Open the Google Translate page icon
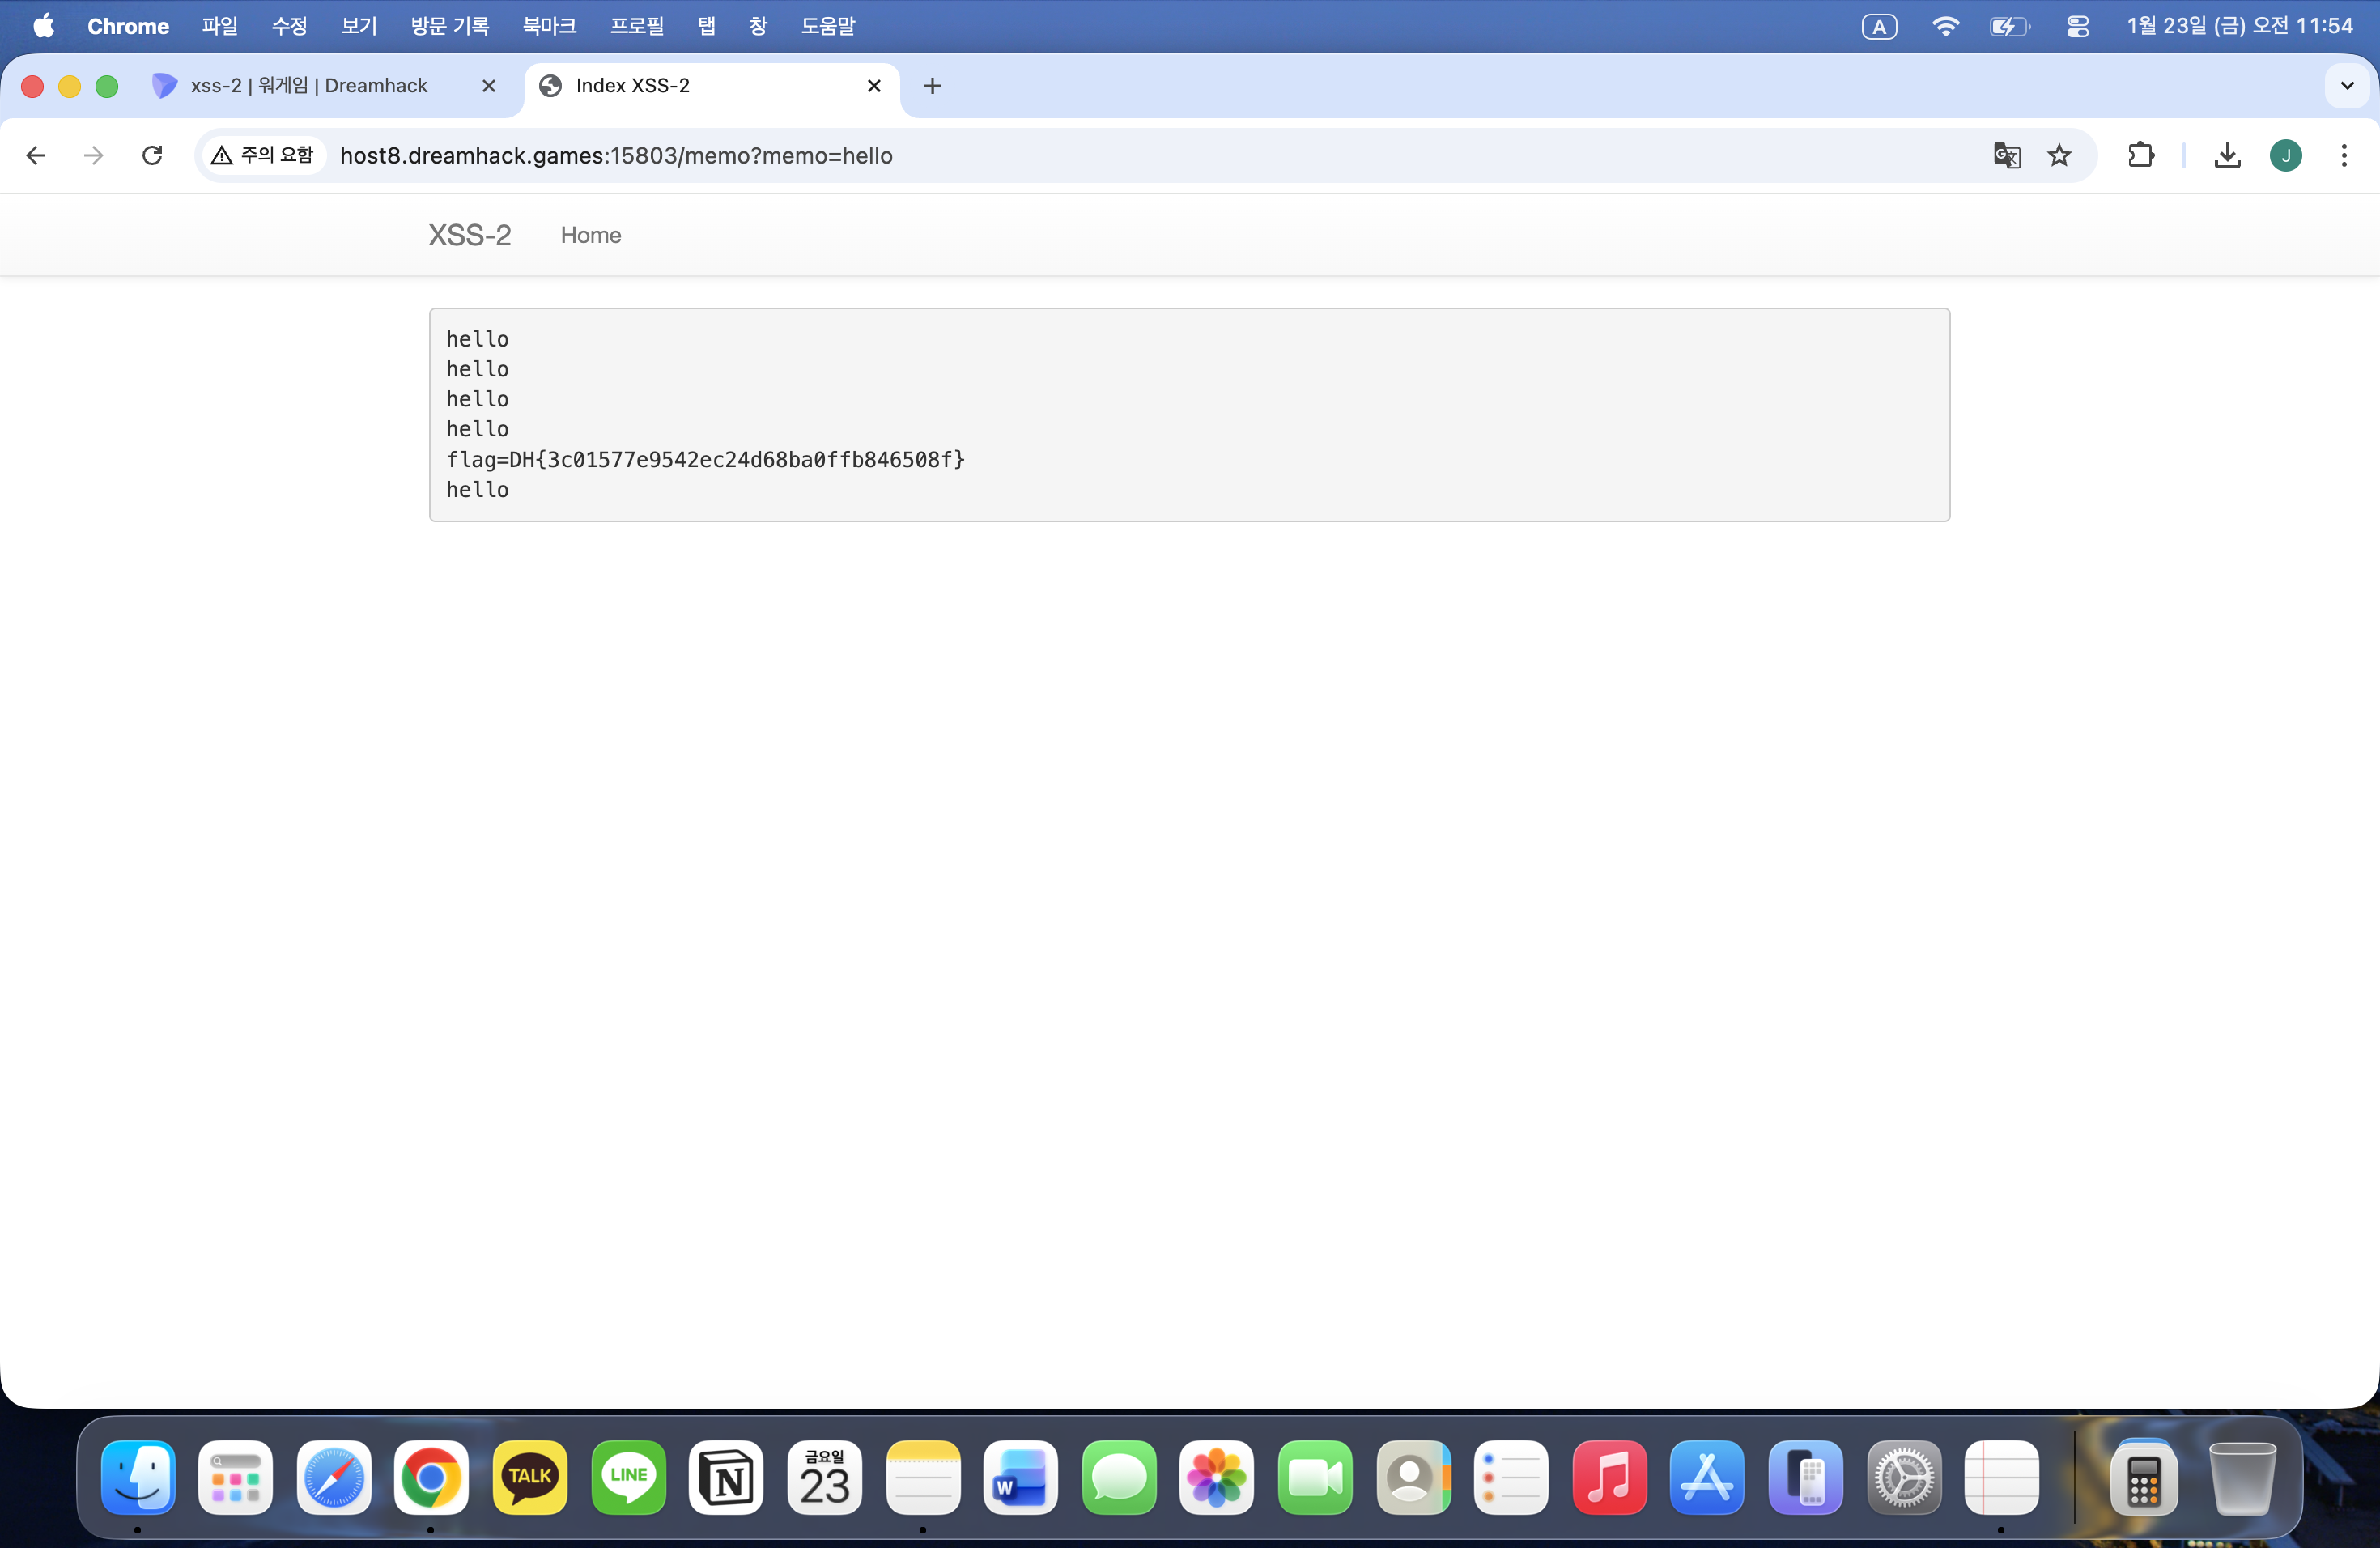This screenshot has width=2380, height=1548. coord(2006,155)
